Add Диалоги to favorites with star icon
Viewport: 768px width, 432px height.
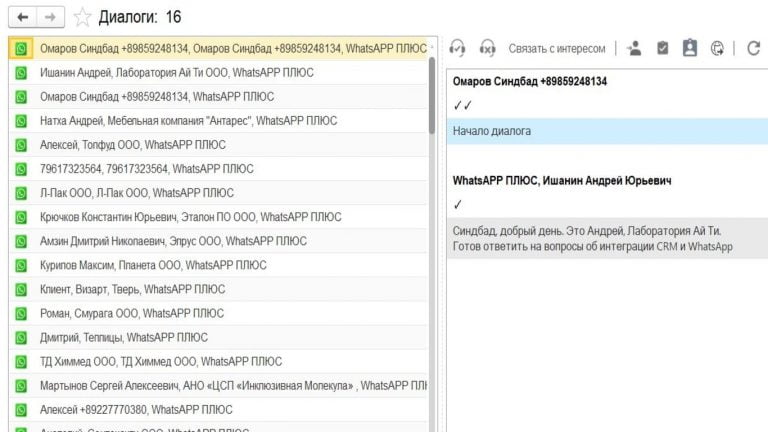pyautogui.click(x=82, y=18)
